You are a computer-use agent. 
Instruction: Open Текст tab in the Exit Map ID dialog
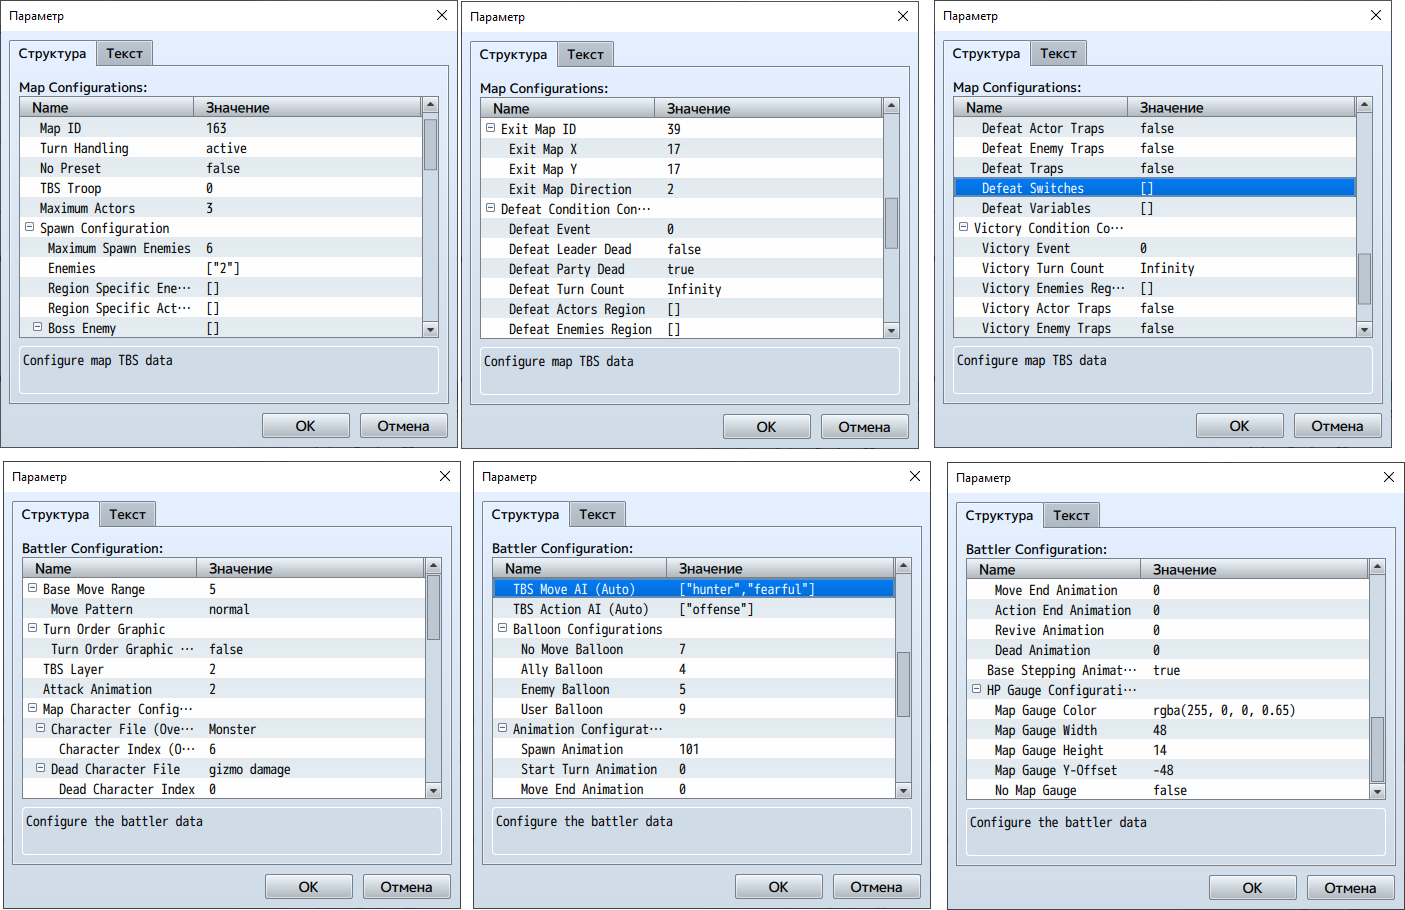(586, 55)
